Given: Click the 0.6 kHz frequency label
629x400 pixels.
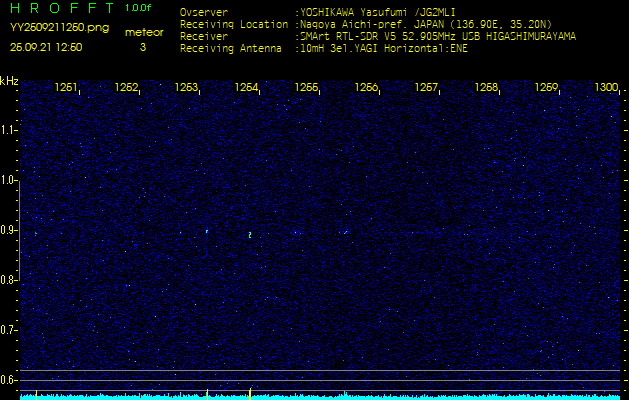Looking at the screenshot, I should [9, 379].
